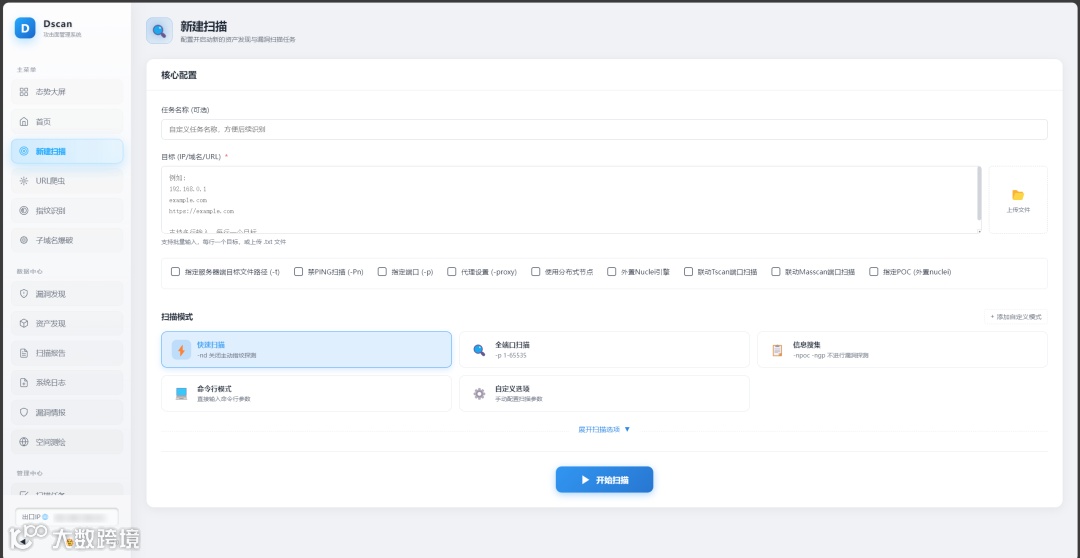
Task: Click the 资产发现 cube icon
Action: 24,324
